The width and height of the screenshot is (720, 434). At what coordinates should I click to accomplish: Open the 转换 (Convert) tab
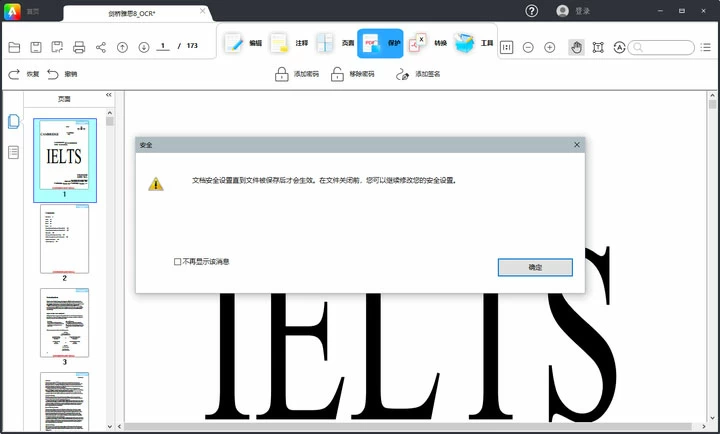(428, 43)
